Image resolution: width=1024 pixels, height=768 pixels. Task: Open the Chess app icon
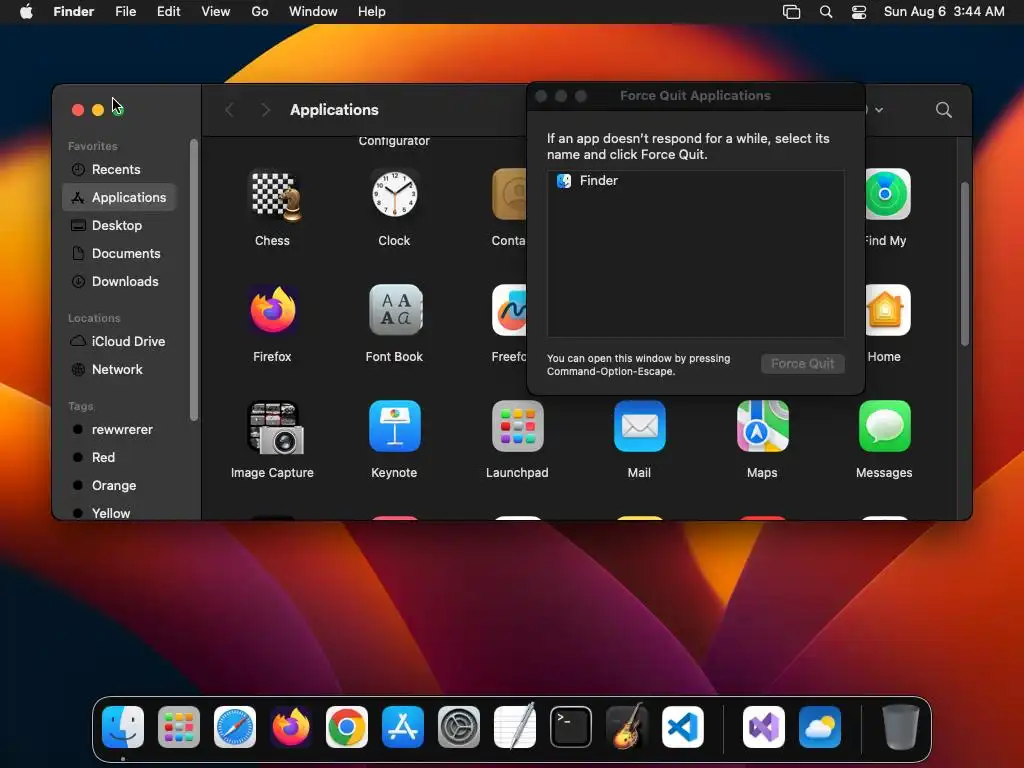point(275,195)
